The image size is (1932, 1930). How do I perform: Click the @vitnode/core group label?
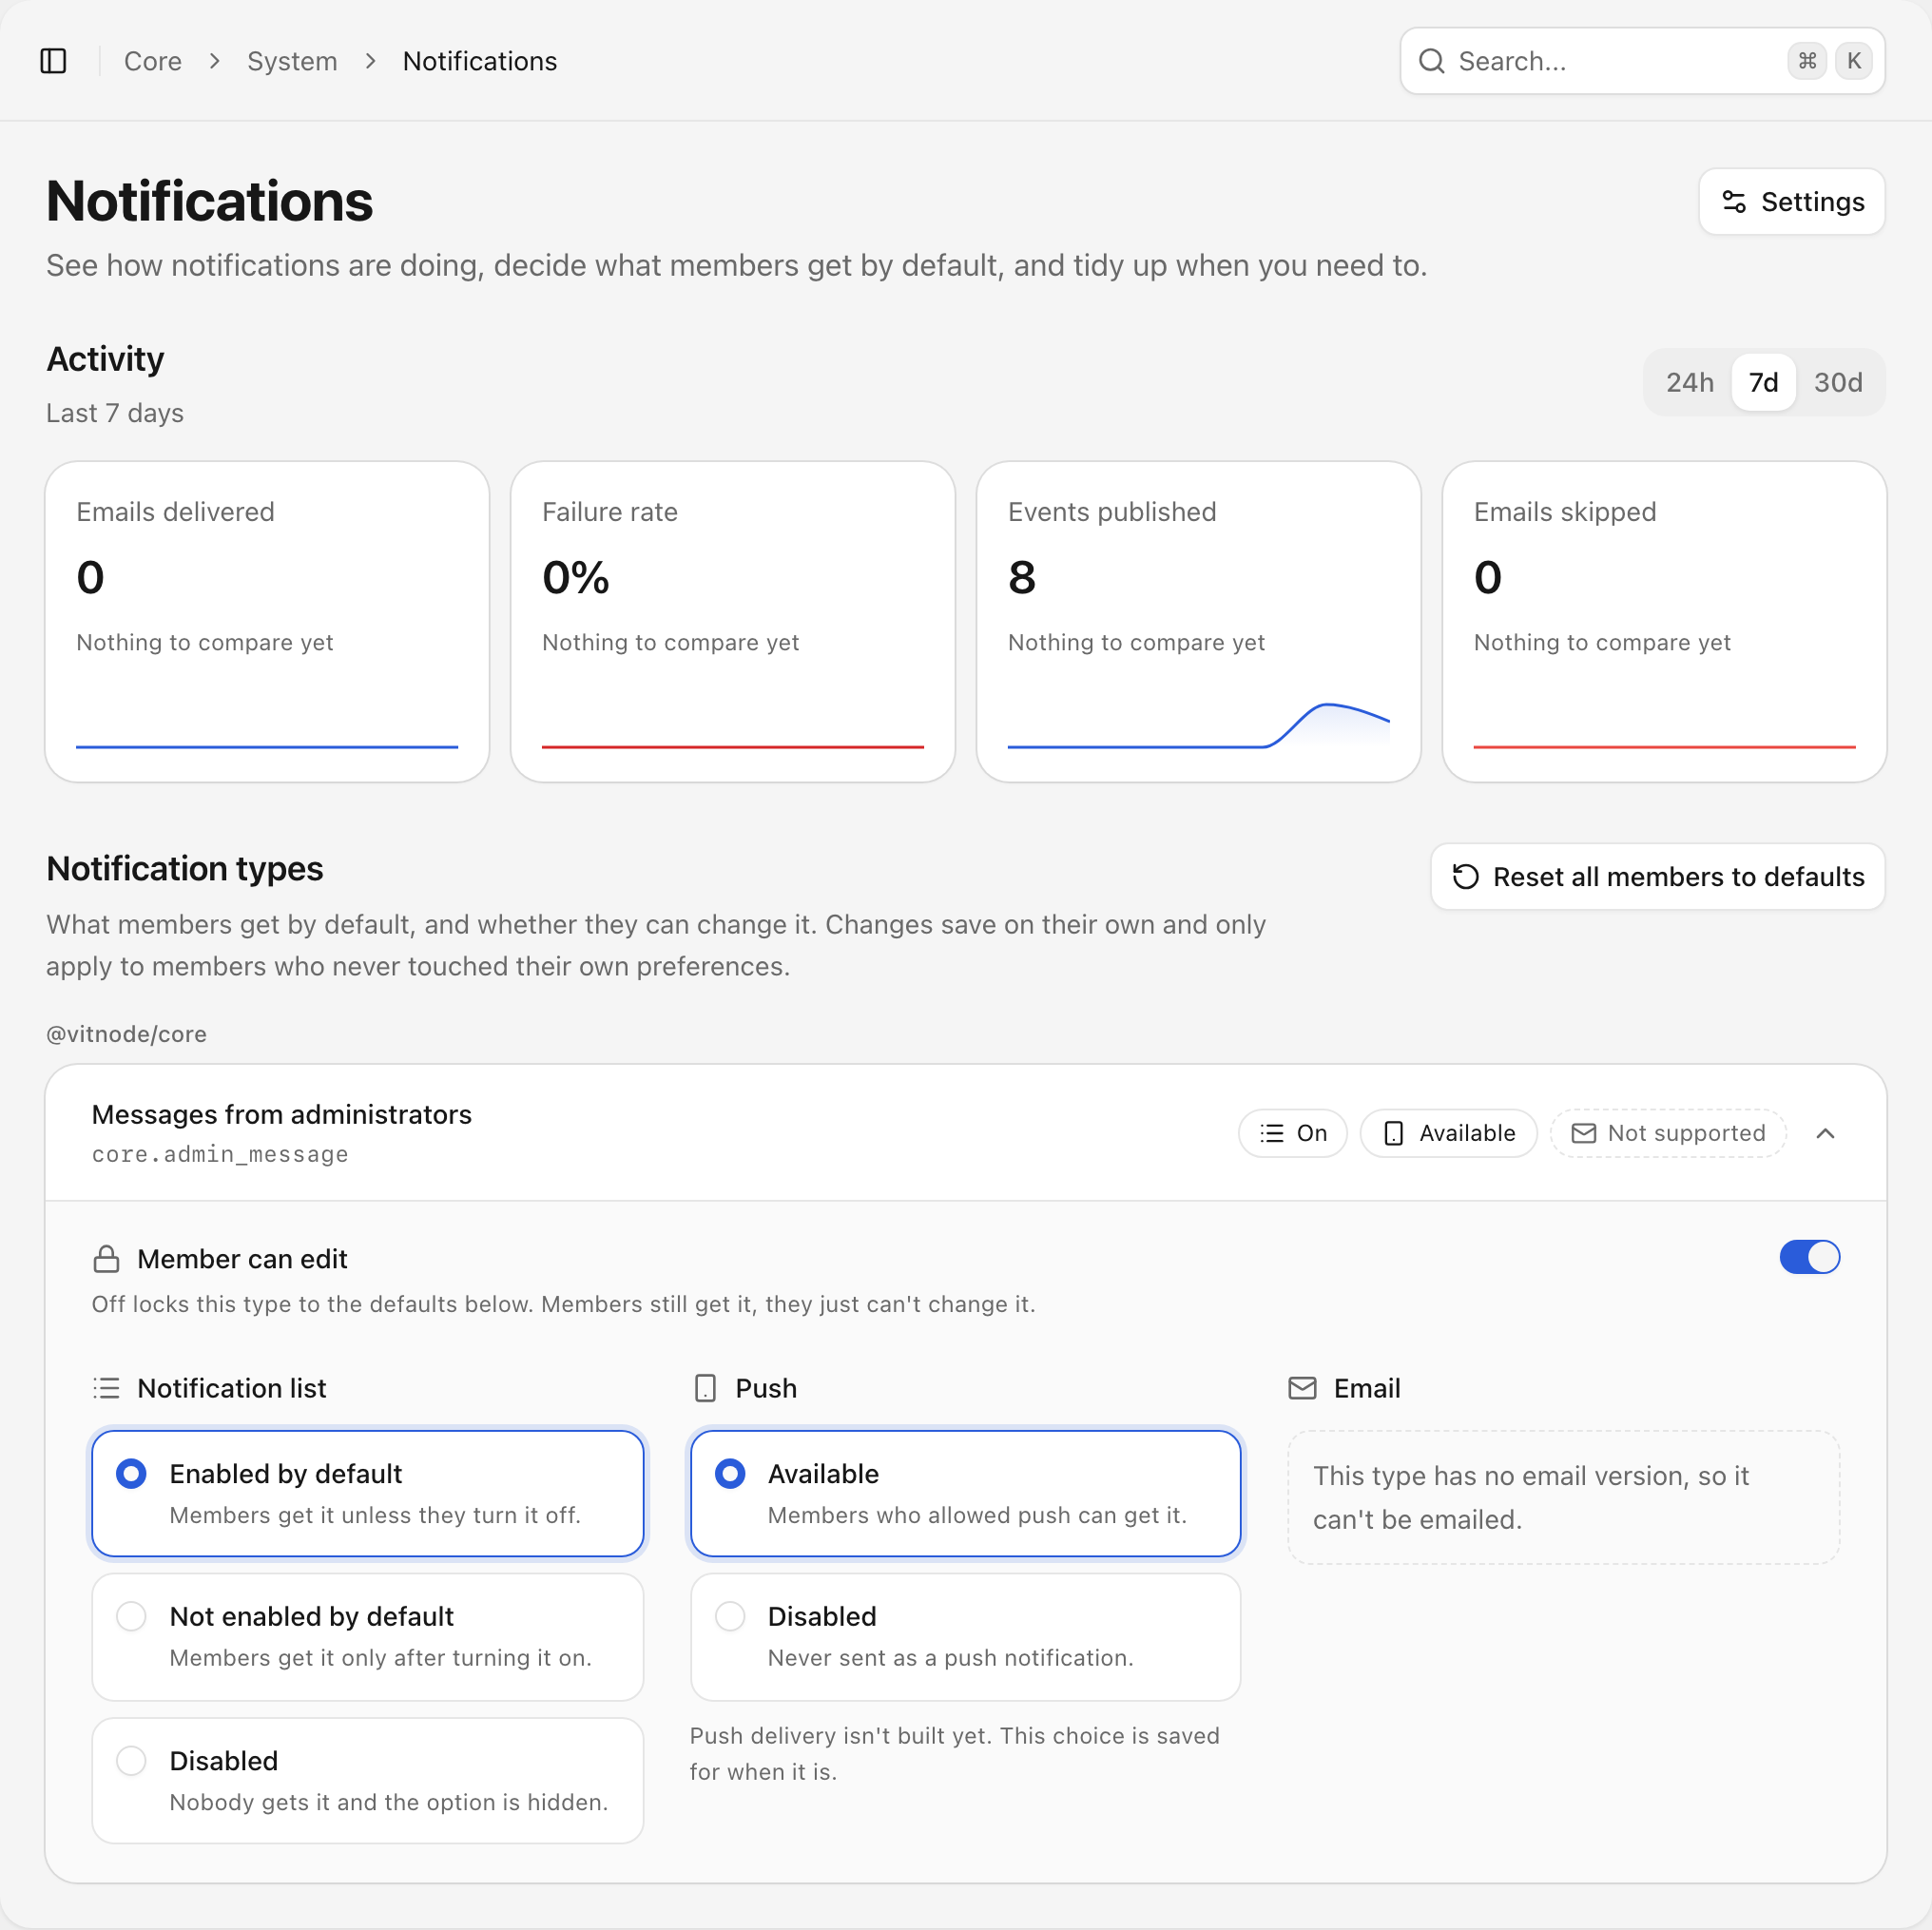click(x=126, y=1034)
